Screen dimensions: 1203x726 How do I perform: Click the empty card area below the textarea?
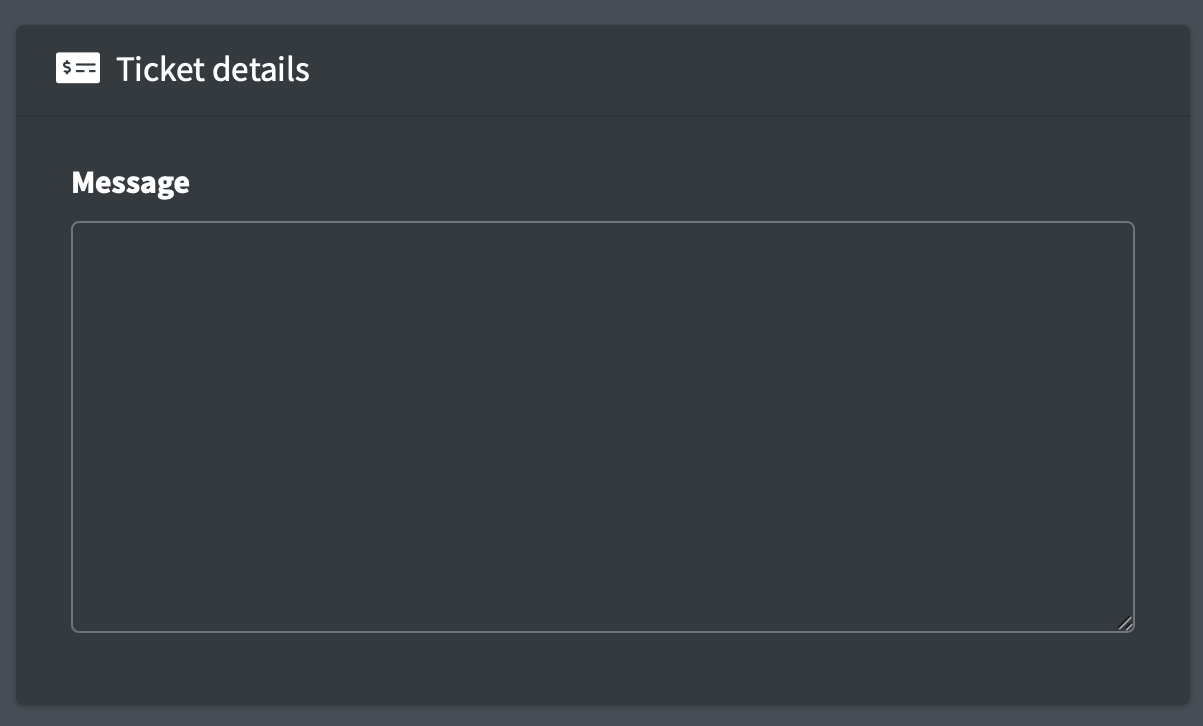(602, 668)
